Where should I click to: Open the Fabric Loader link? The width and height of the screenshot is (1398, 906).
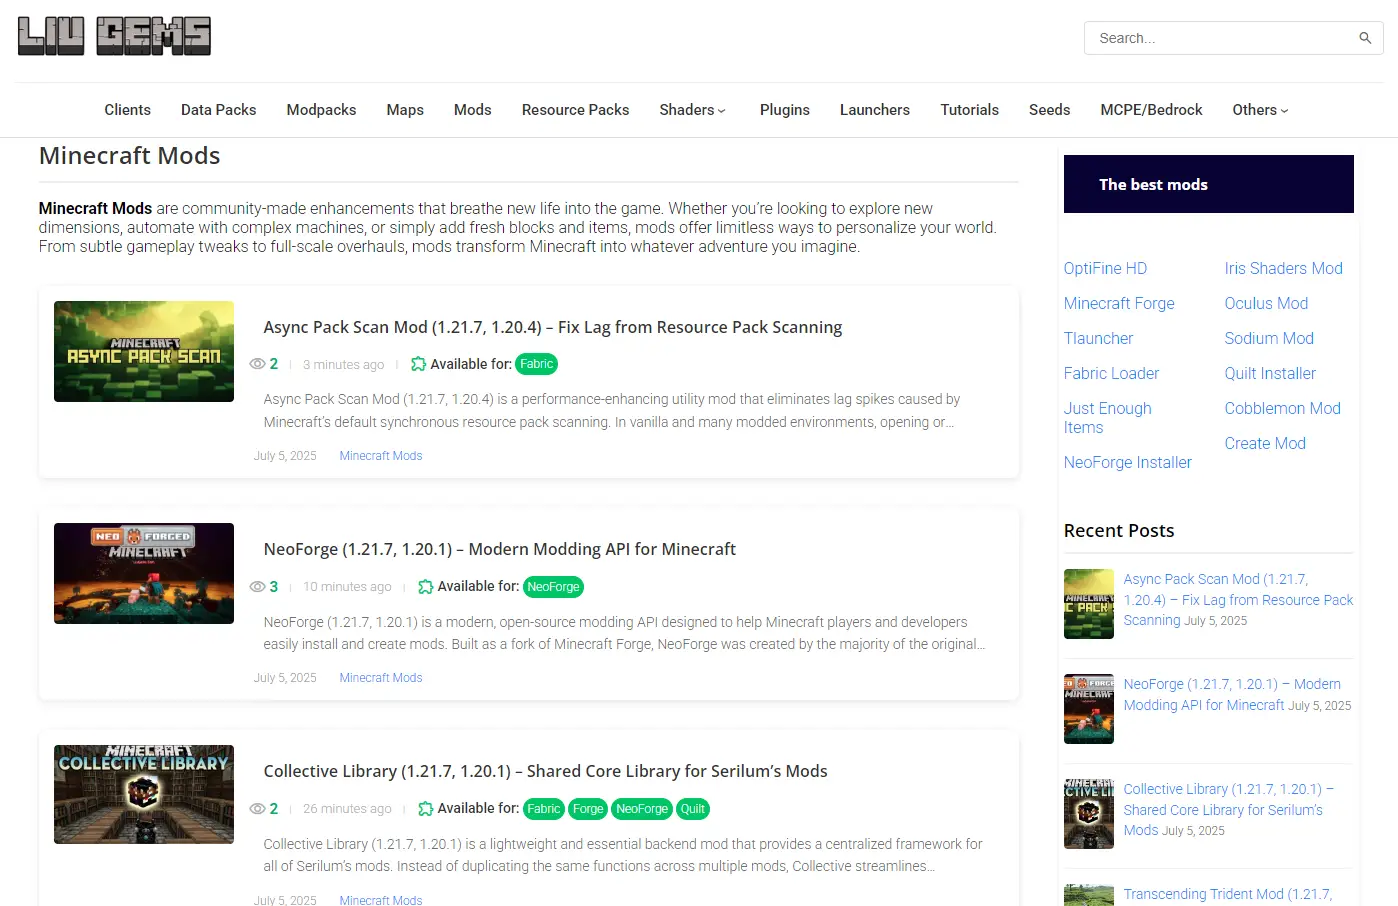[1111, 373]
